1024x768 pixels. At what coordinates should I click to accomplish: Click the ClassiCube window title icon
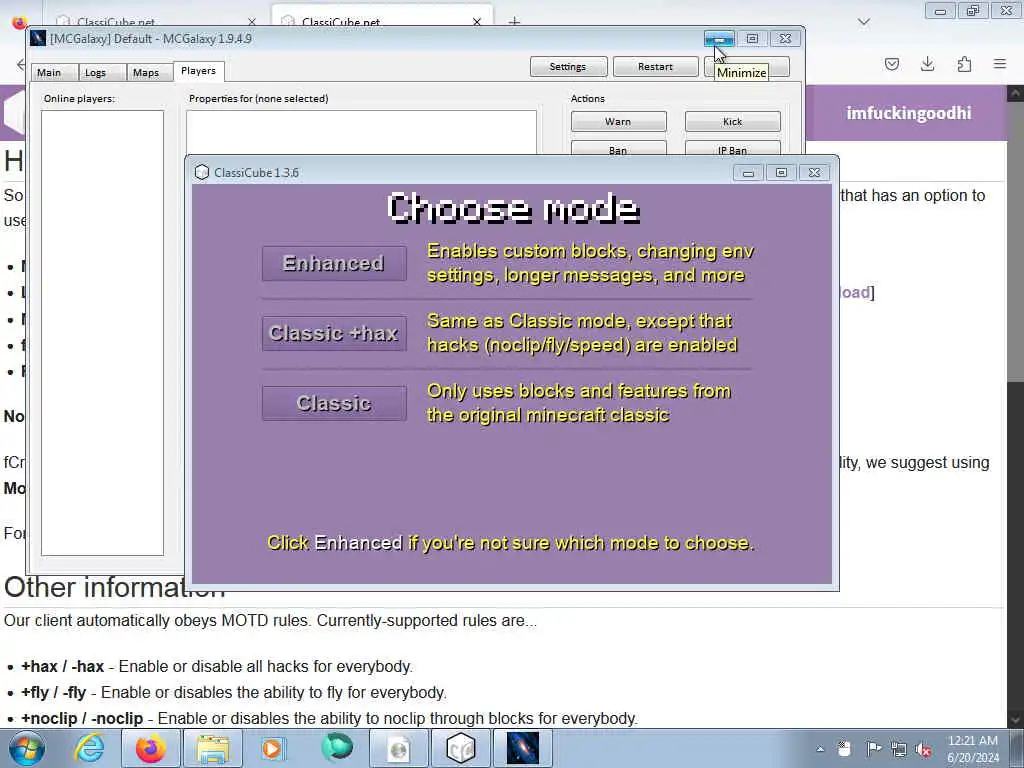coord(202,172)
